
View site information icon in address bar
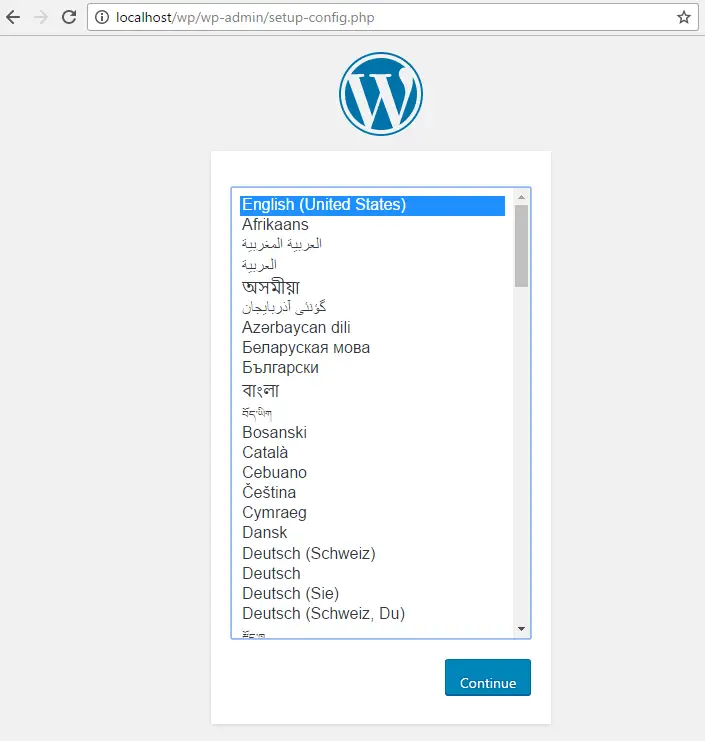pos(102,17)
